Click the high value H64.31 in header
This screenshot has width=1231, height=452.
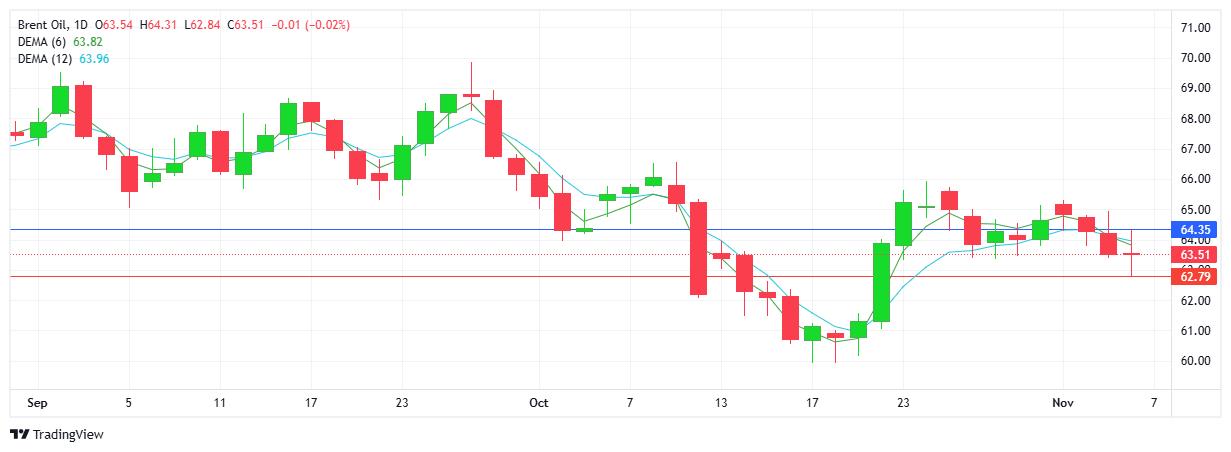pyautogui.click(x=160, y=24)
